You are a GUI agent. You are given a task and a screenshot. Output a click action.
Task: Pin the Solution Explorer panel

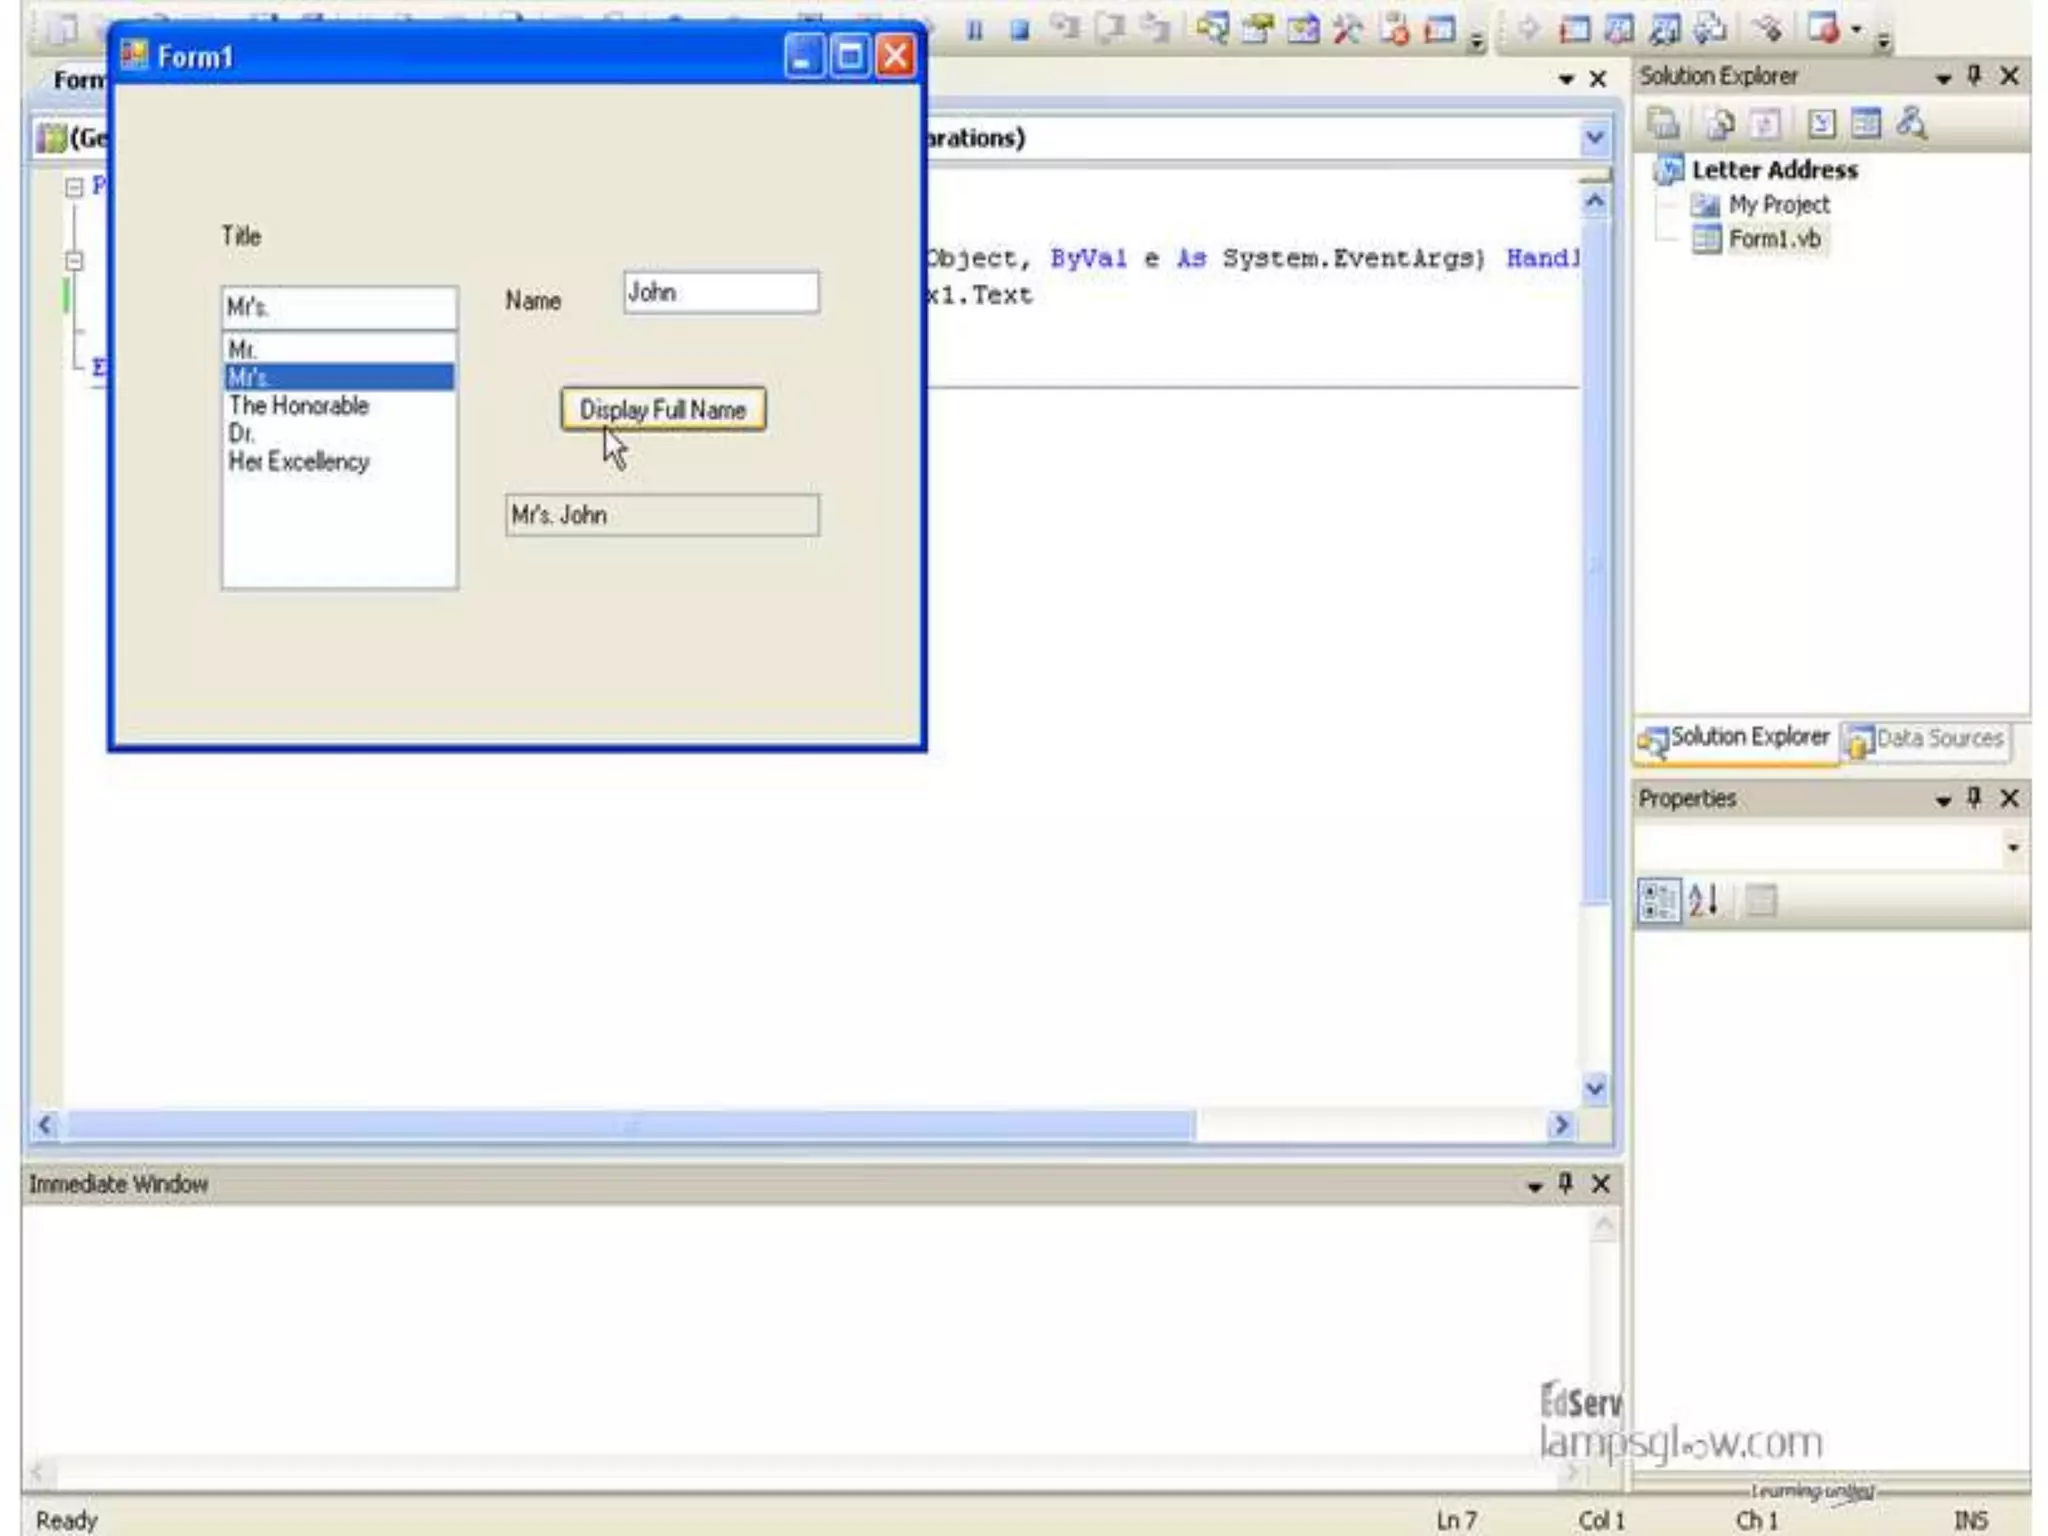[x=1974, y=75]
